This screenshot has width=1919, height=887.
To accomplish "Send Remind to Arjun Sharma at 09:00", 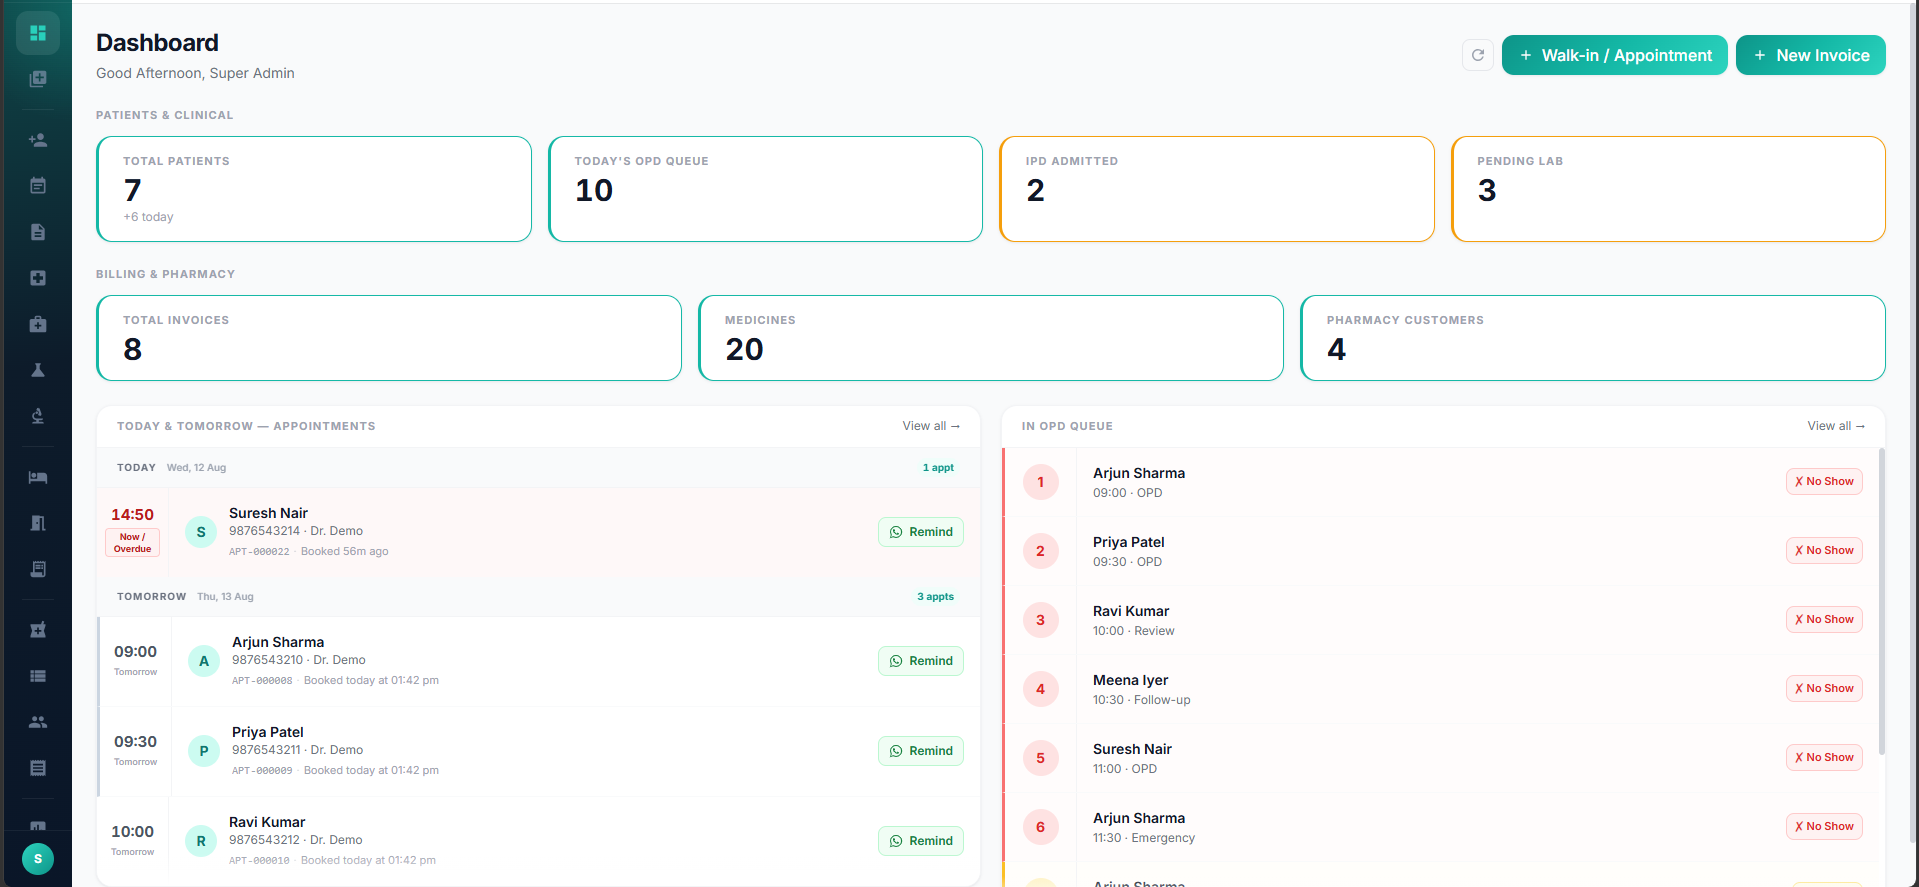I will [x=921, y=661].
